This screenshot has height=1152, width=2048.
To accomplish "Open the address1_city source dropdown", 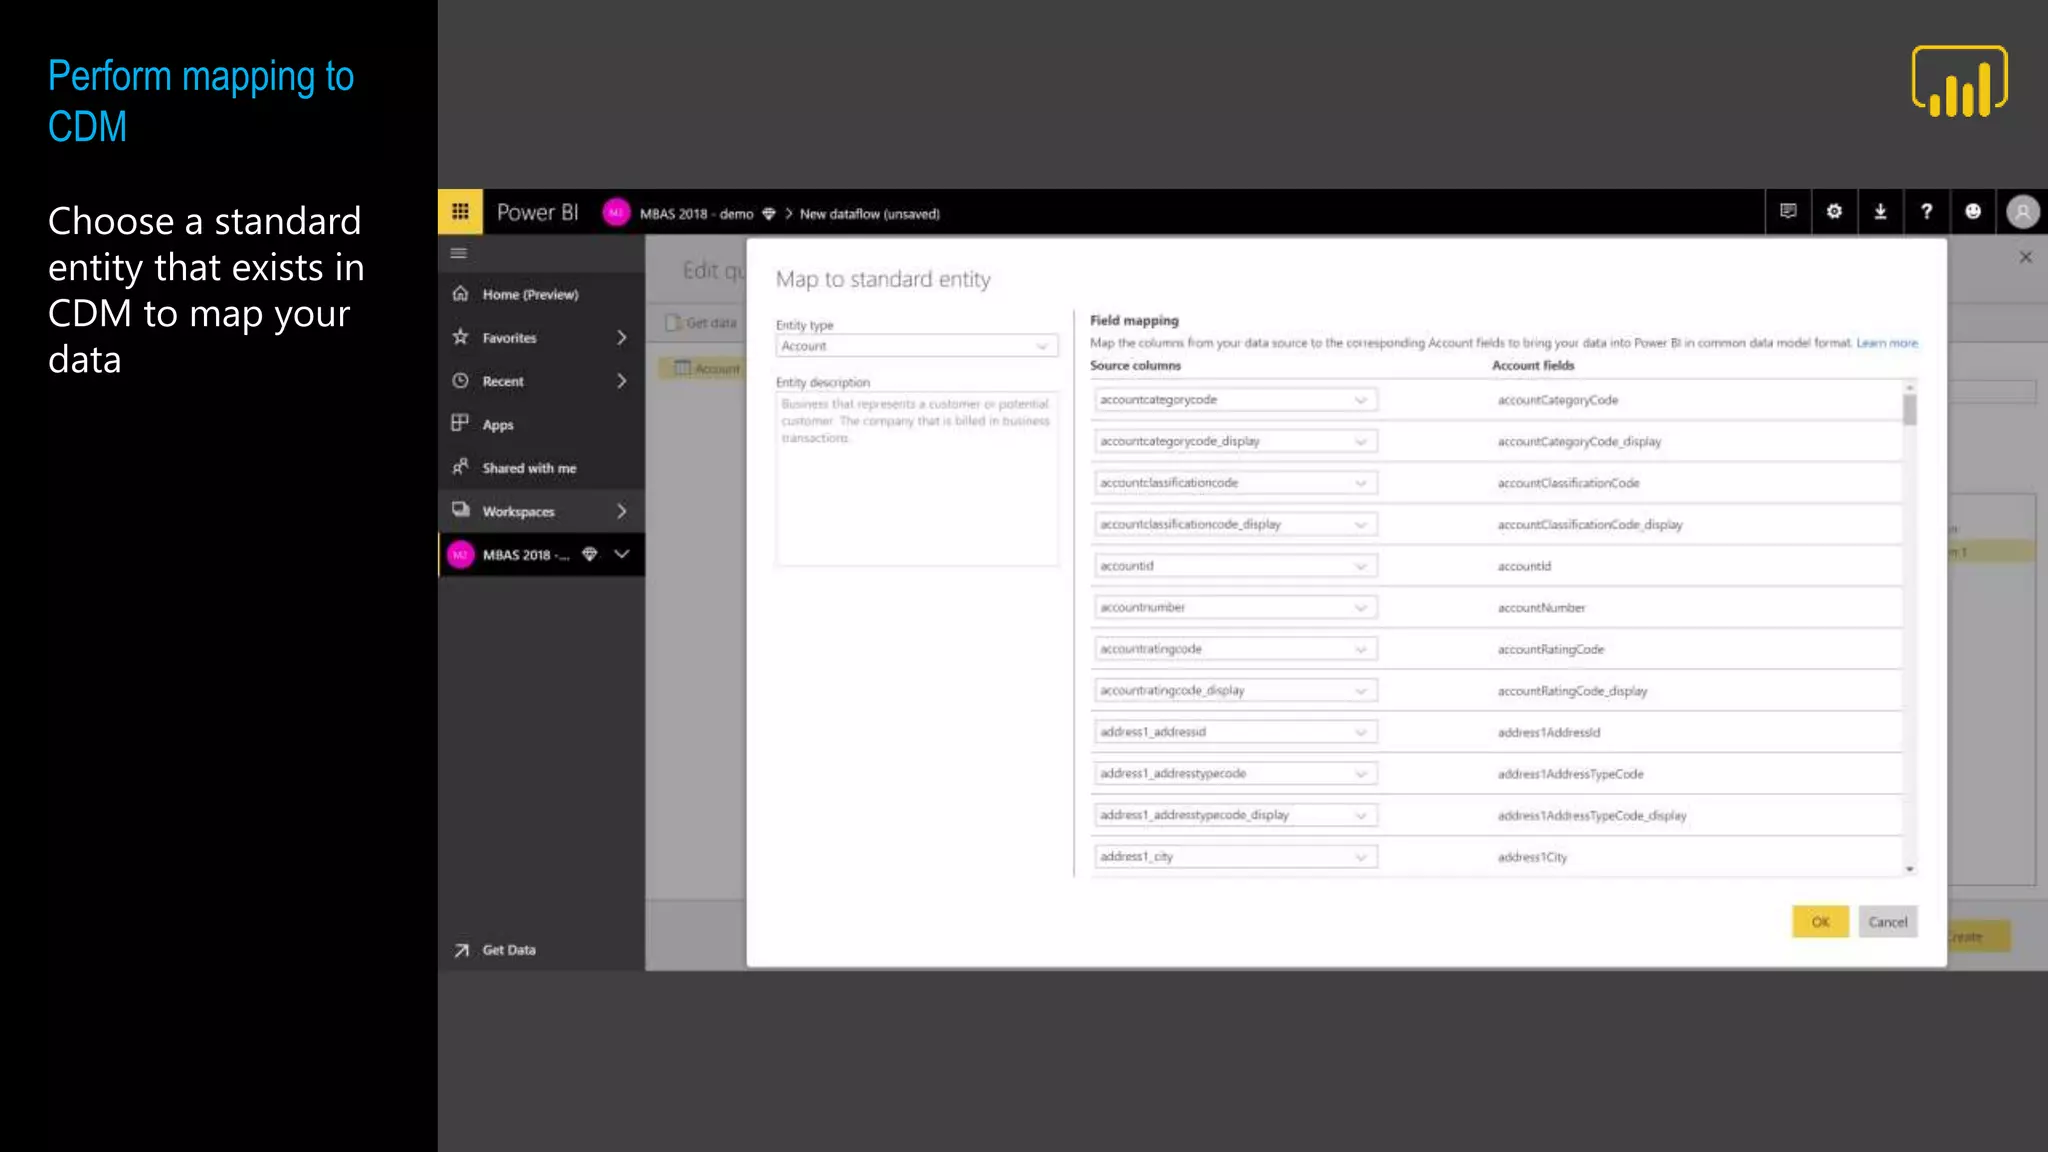I will point(1235,856).
